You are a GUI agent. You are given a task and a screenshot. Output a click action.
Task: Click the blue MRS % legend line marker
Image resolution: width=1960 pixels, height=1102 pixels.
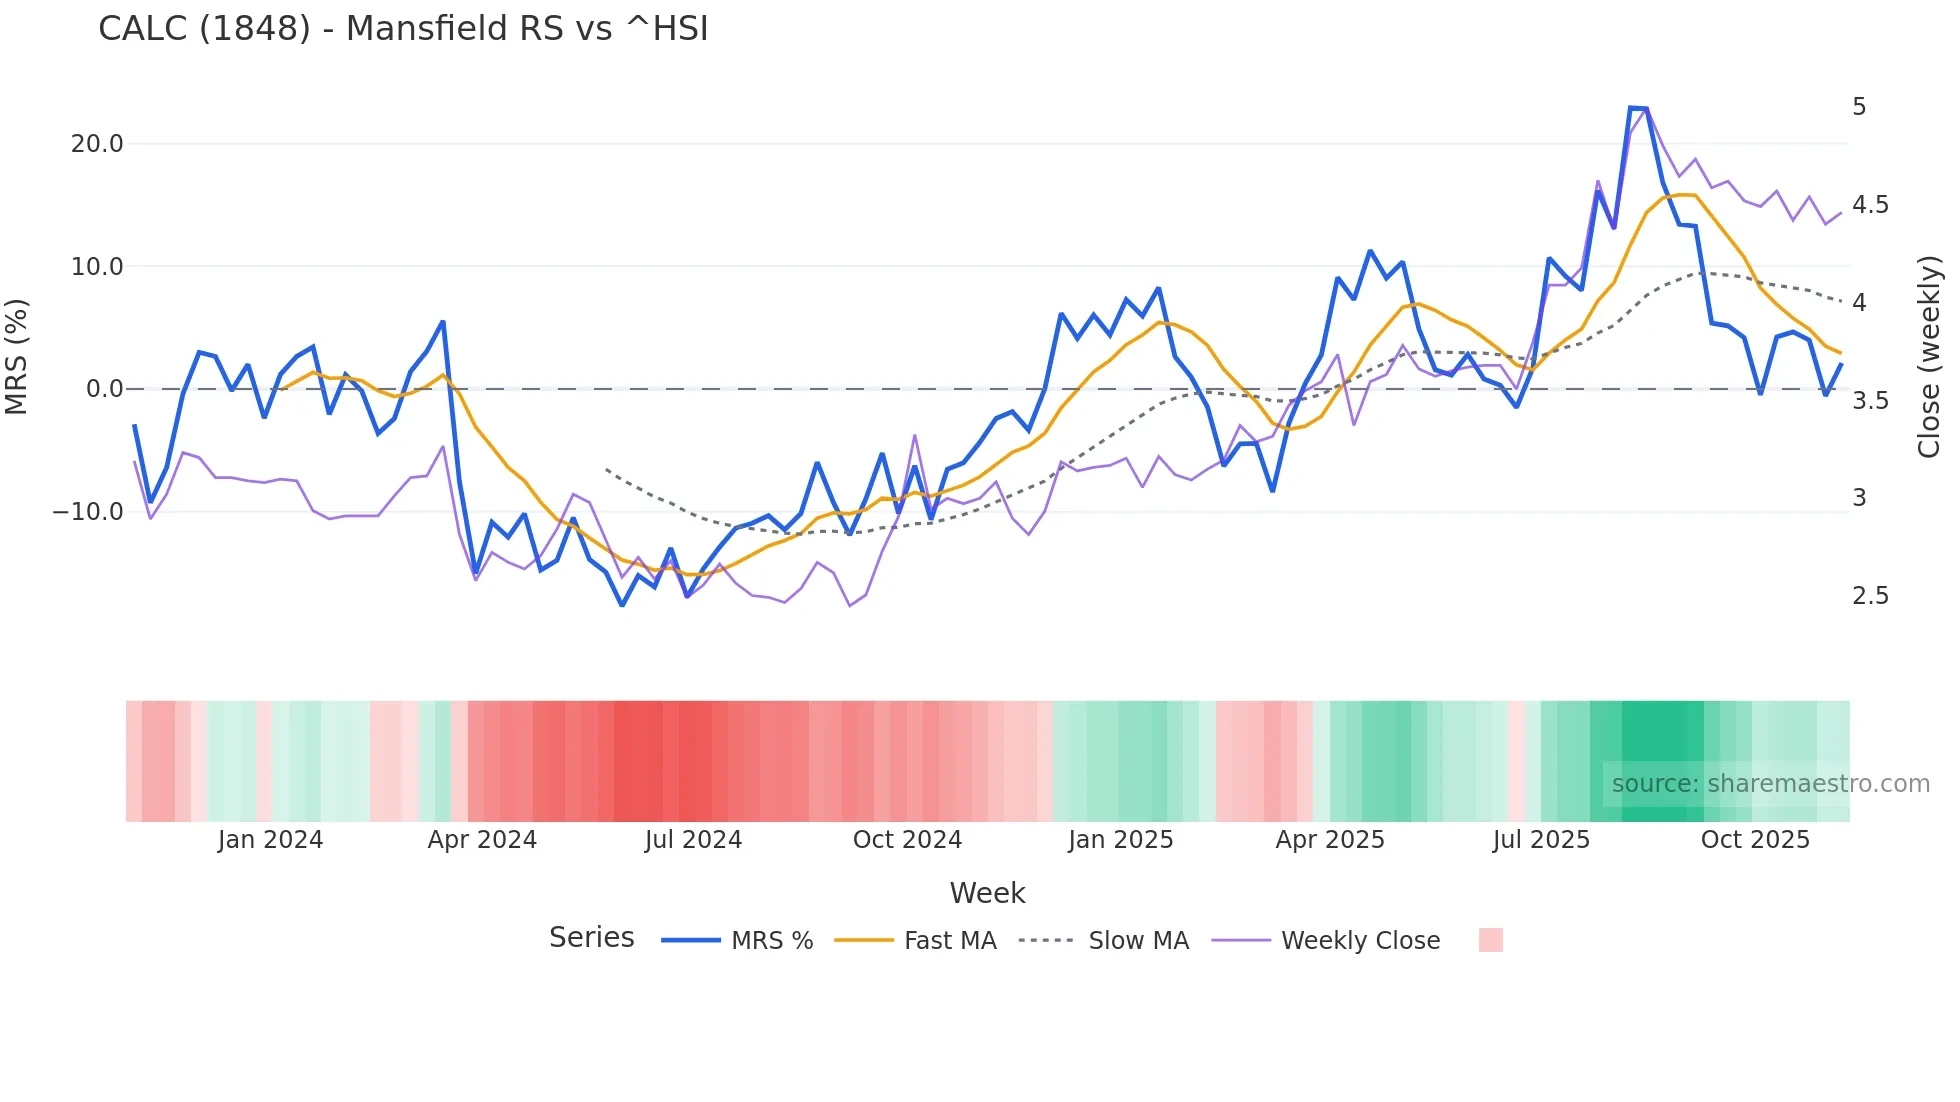pos(690,941)
